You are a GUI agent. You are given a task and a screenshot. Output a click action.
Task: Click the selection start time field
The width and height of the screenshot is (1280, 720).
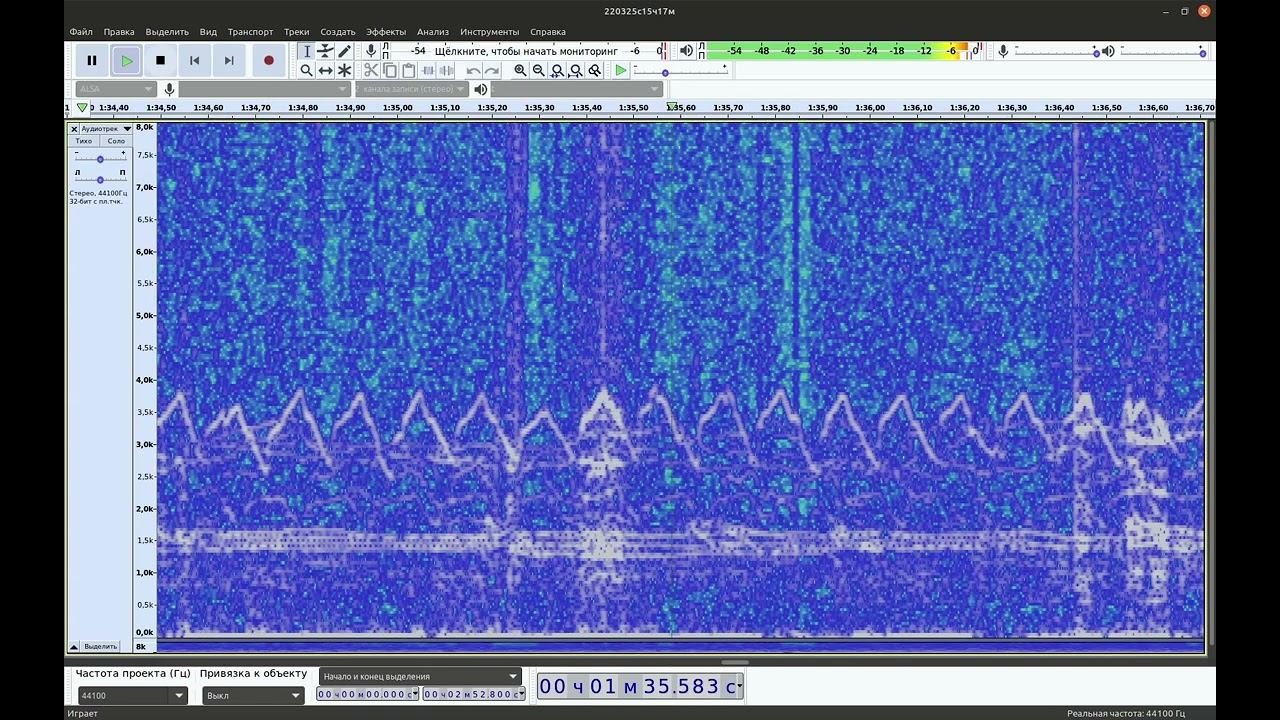(367, 694)
